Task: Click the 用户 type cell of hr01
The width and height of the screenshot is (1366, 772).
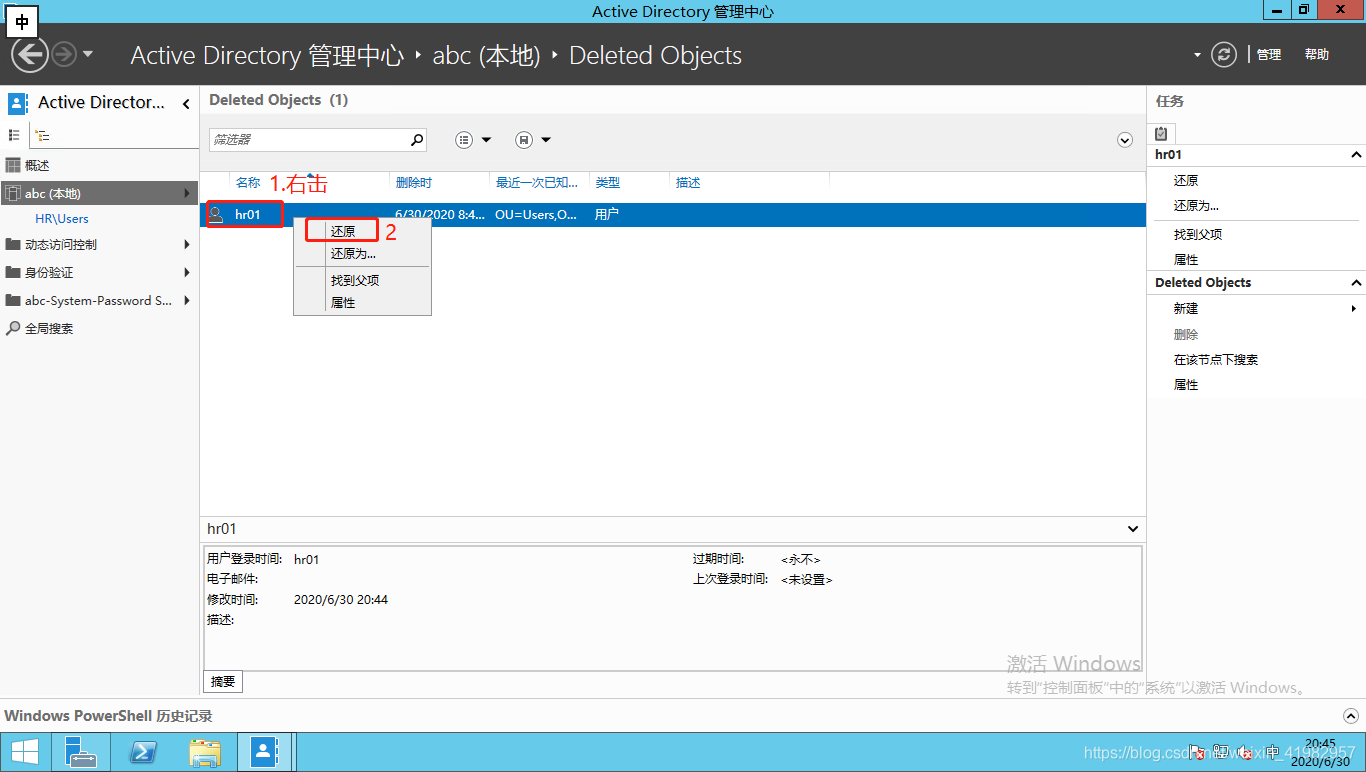Action: tap(607, 214)
